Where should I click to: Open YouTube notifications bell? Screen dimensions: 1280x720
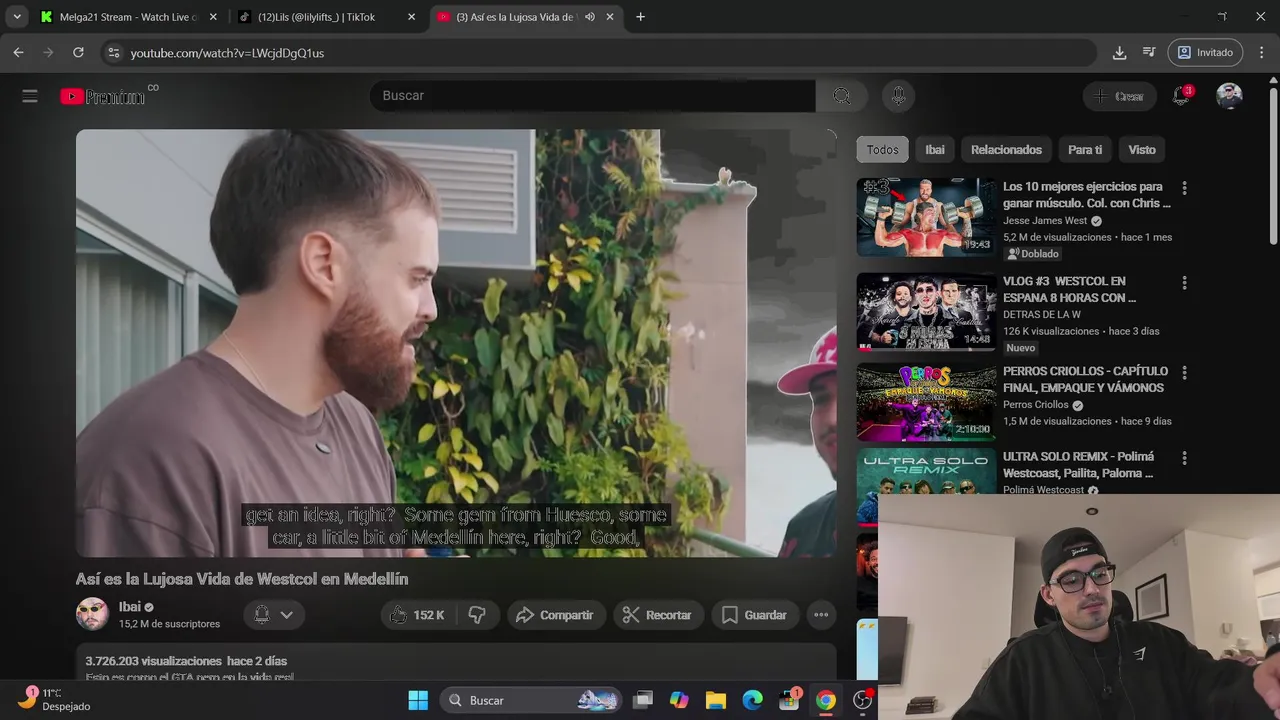(x=1181, y=96)
